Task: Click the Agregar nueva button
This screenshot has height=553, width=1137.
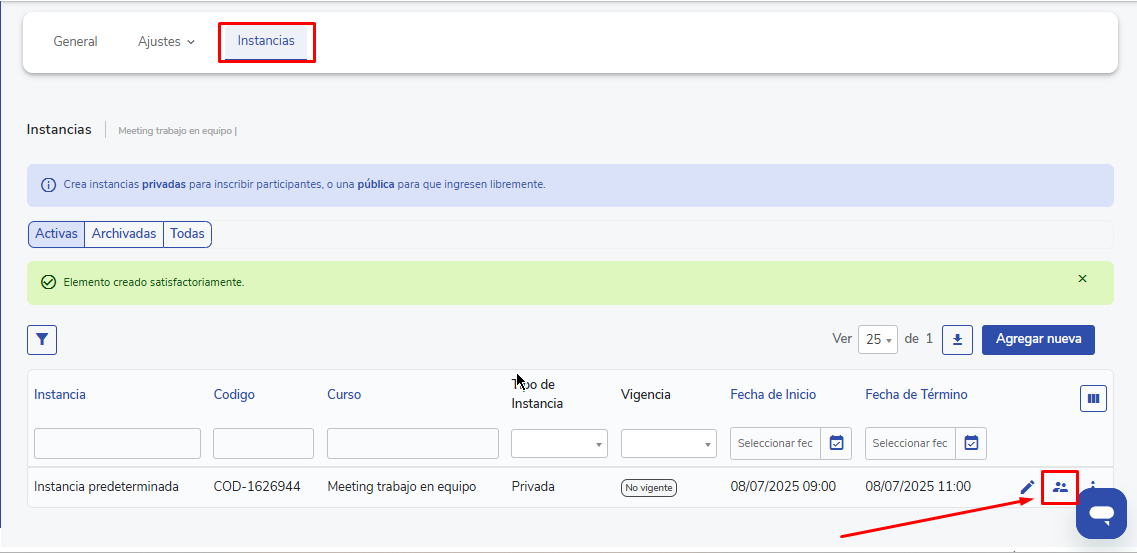Action: pyautogui.click(x=1038, y=339)
